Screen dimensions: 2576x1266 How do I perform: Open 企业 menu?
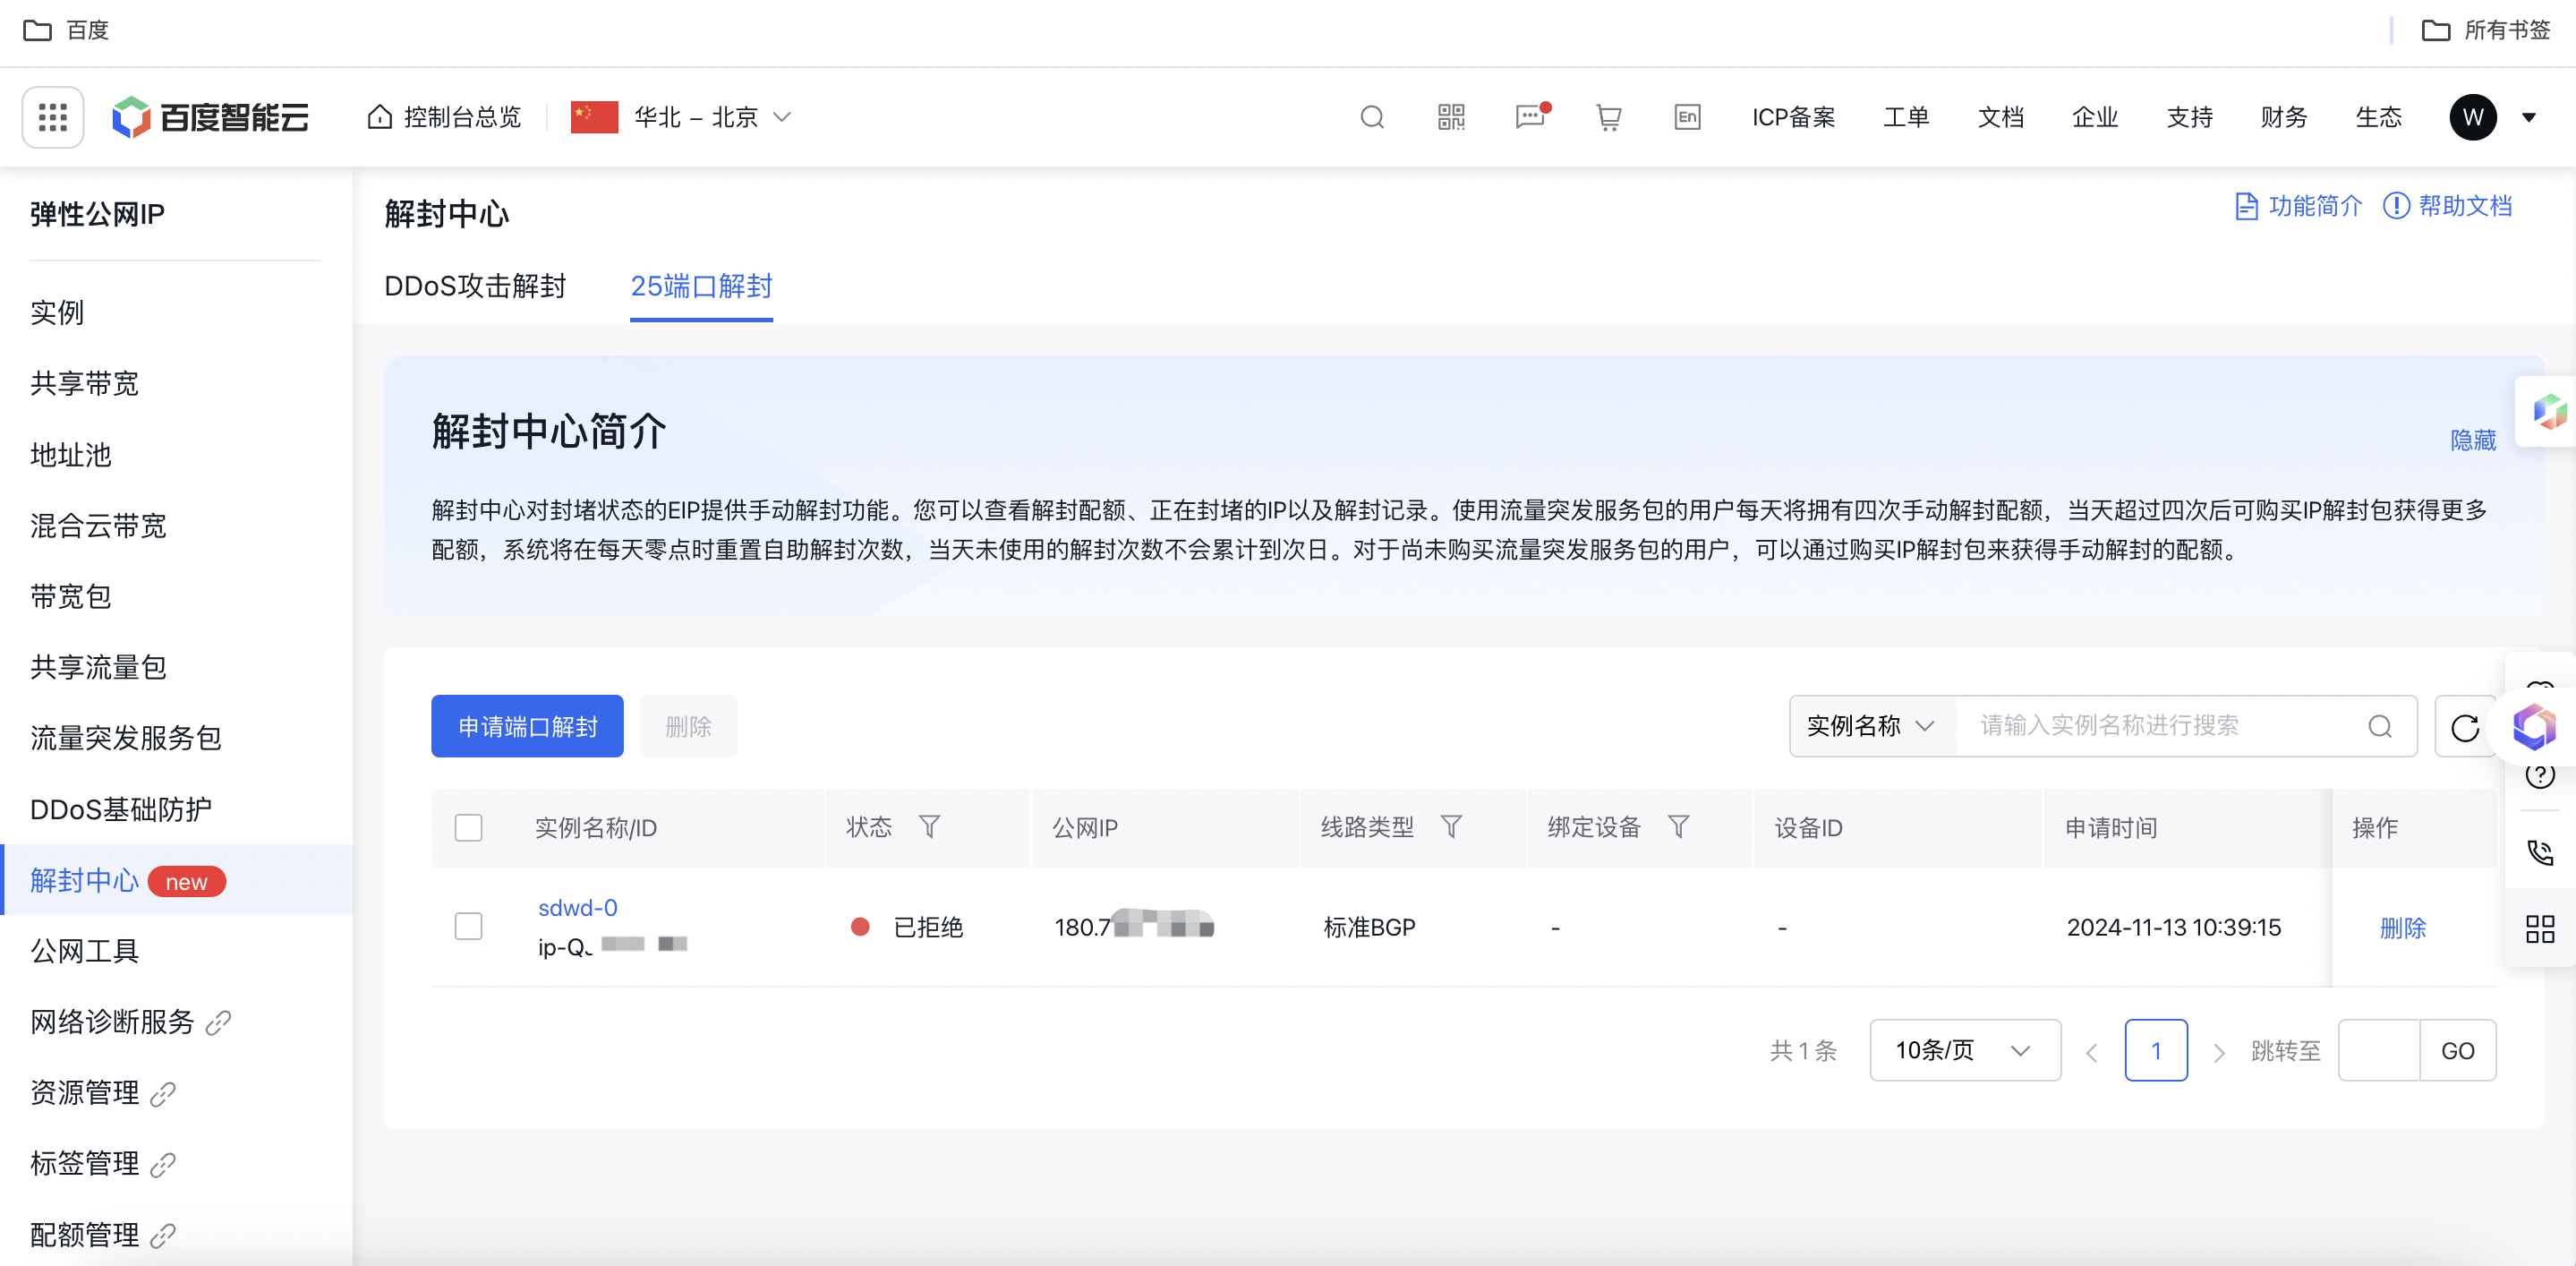[2095, 117]
